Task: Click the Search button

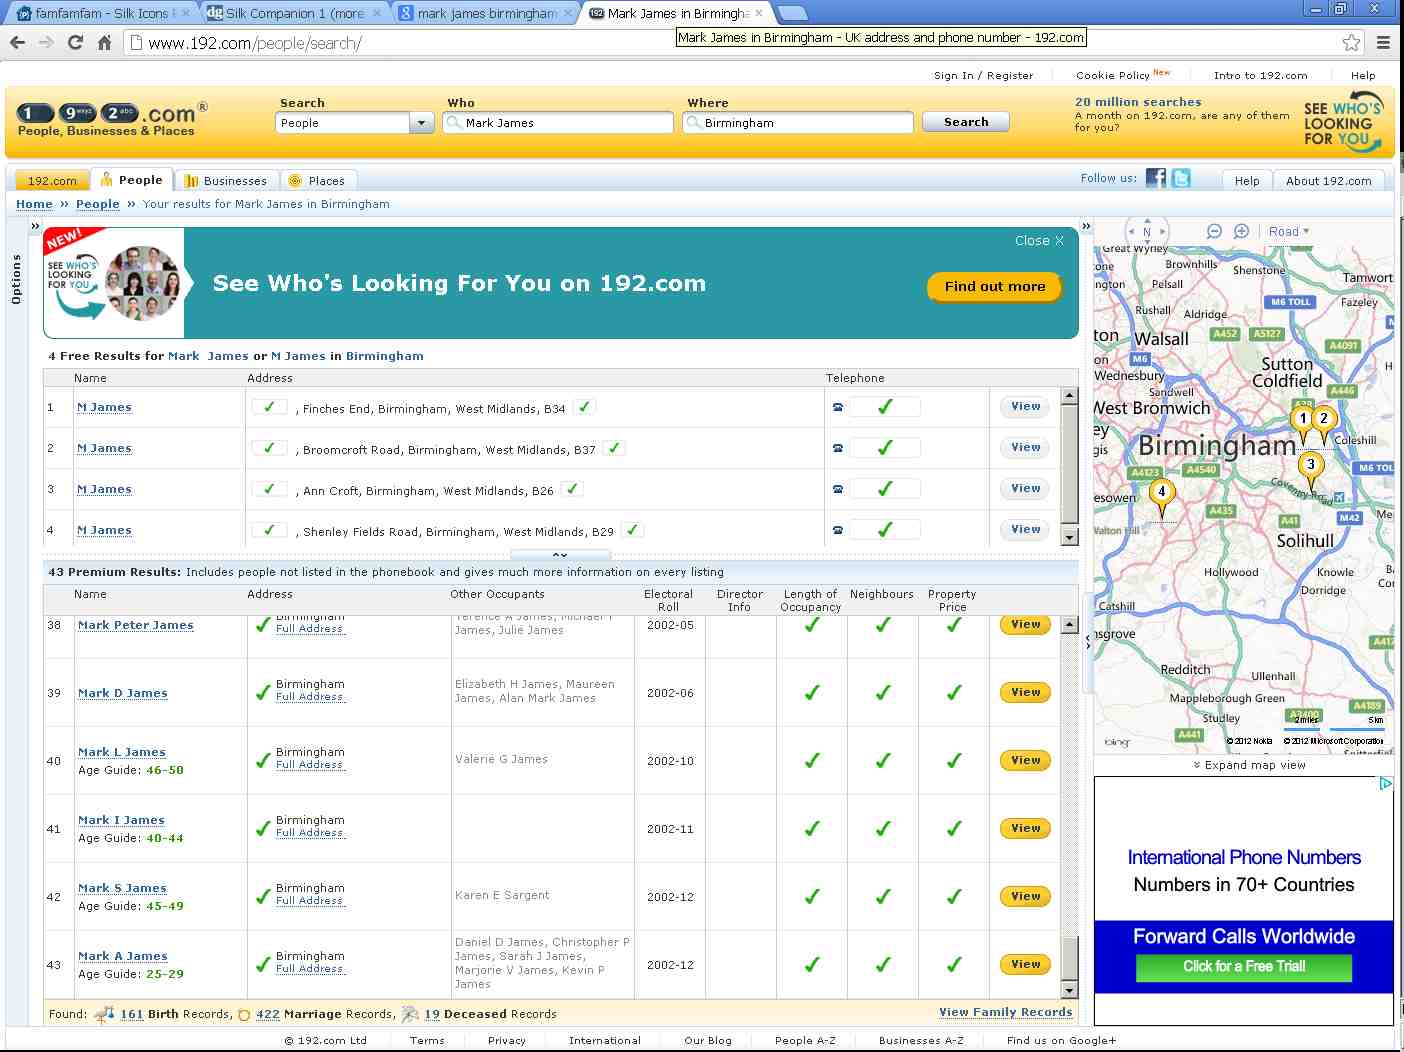Action: [x=966, y=122]
